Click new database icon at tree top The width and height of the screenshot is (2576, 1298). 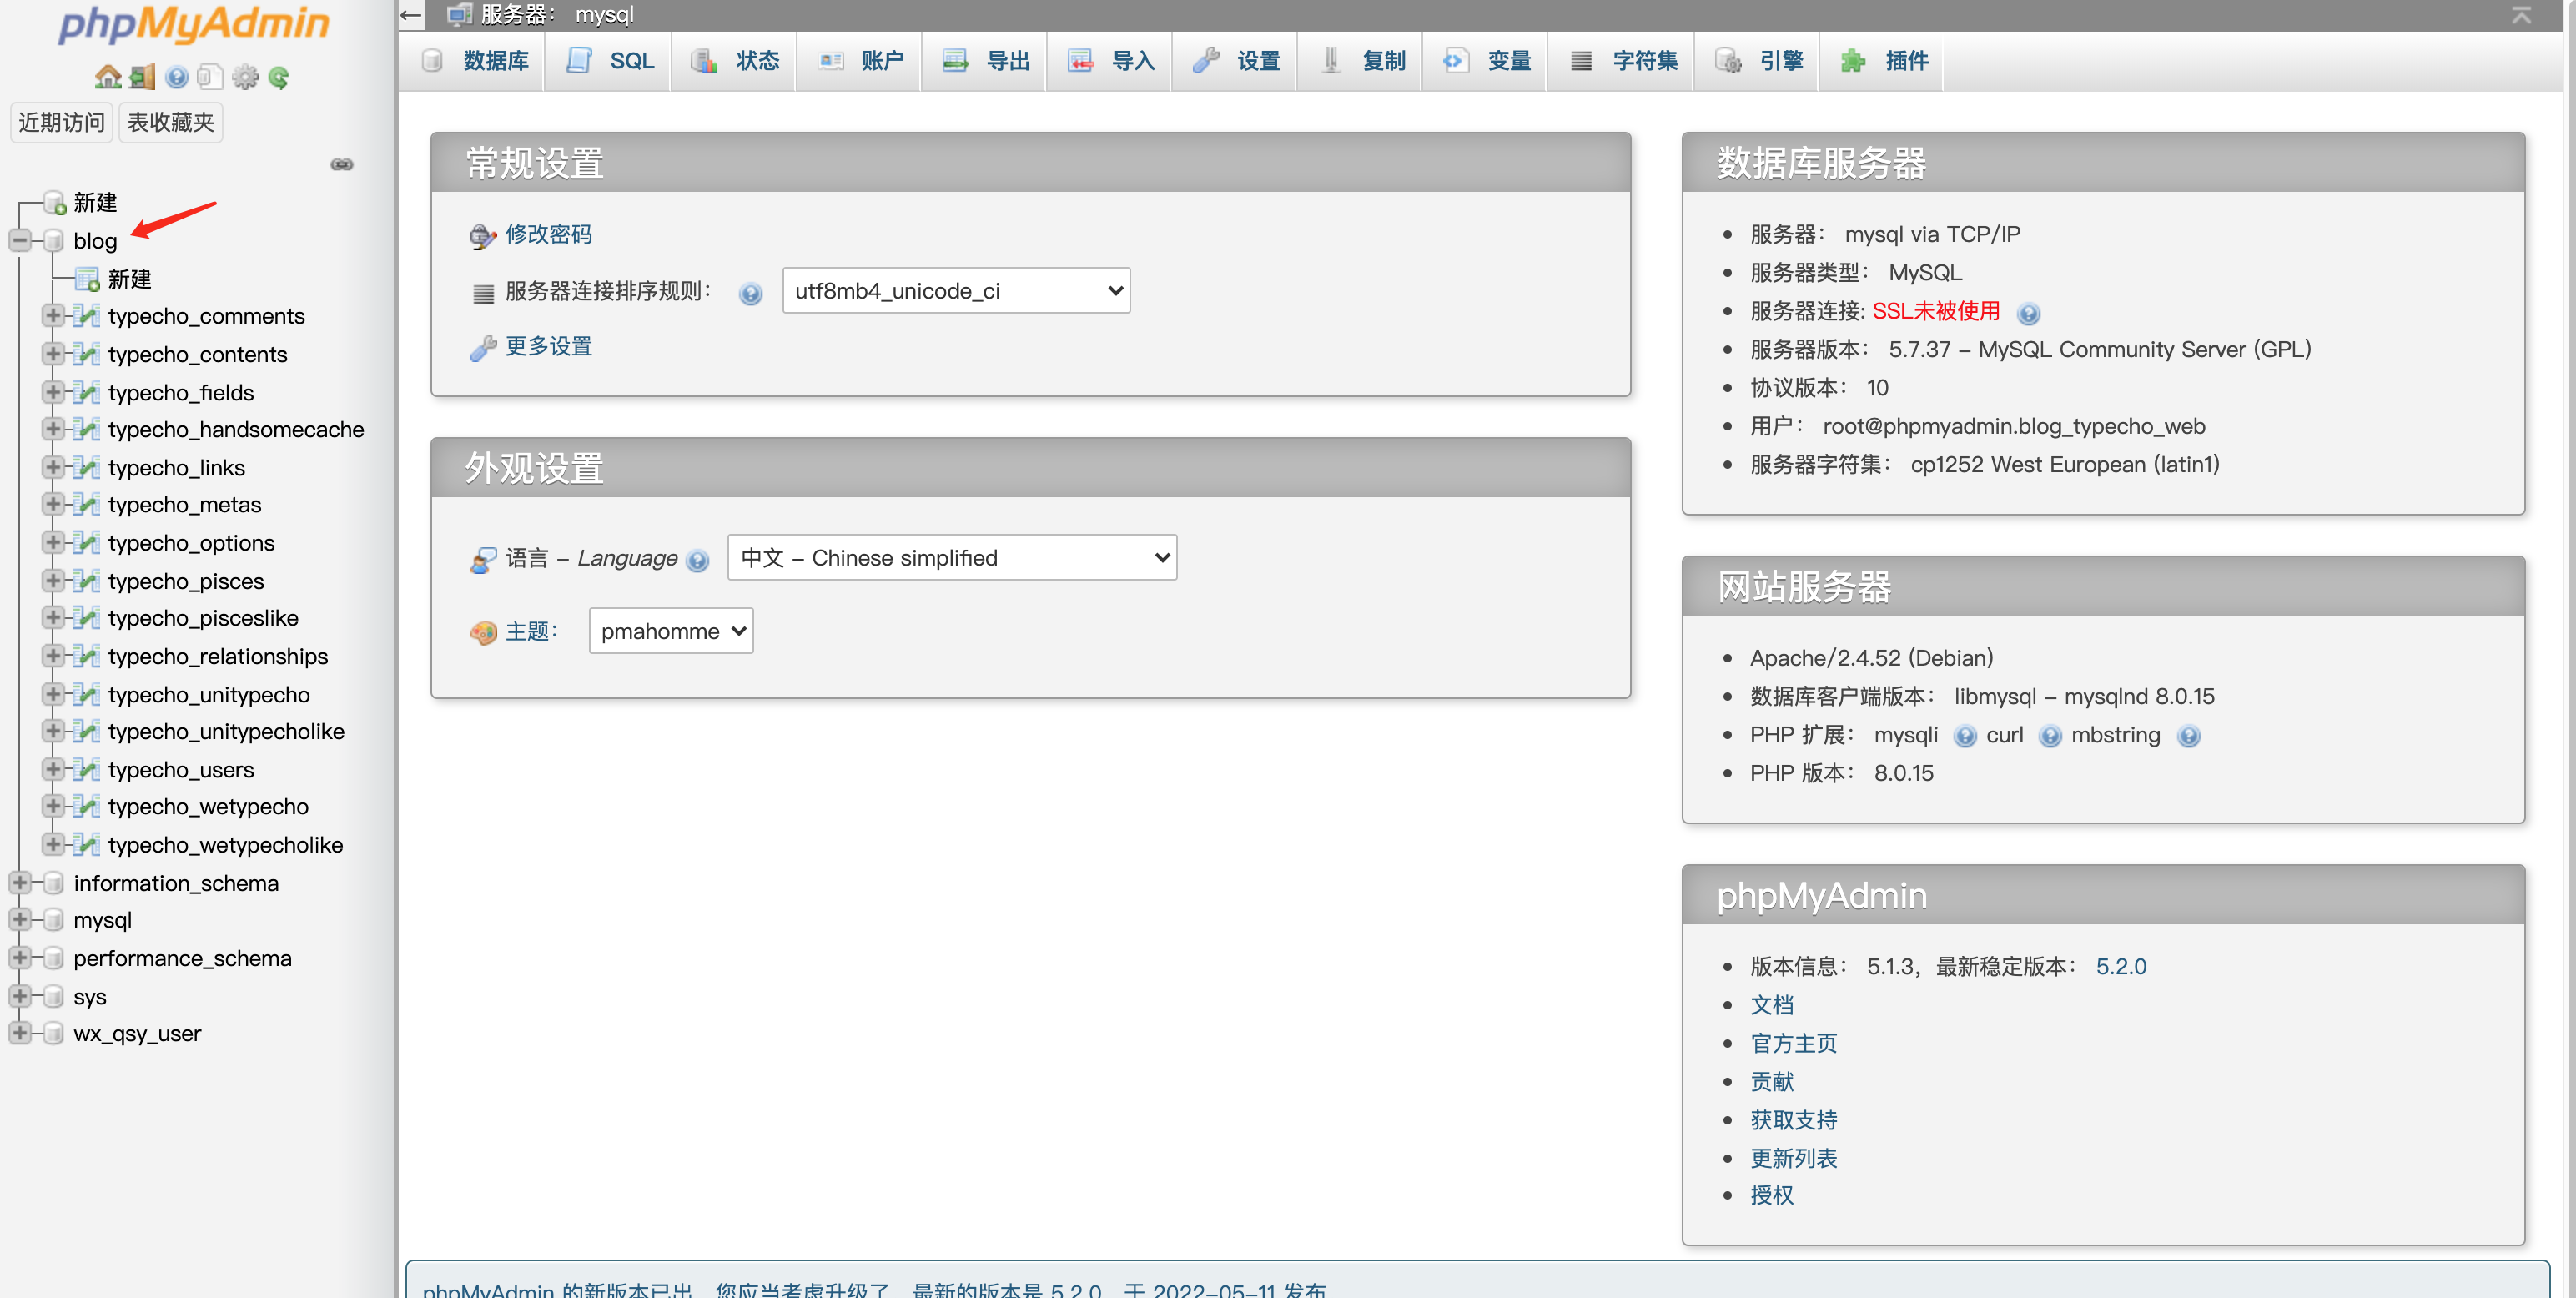[x=54, y=203]
